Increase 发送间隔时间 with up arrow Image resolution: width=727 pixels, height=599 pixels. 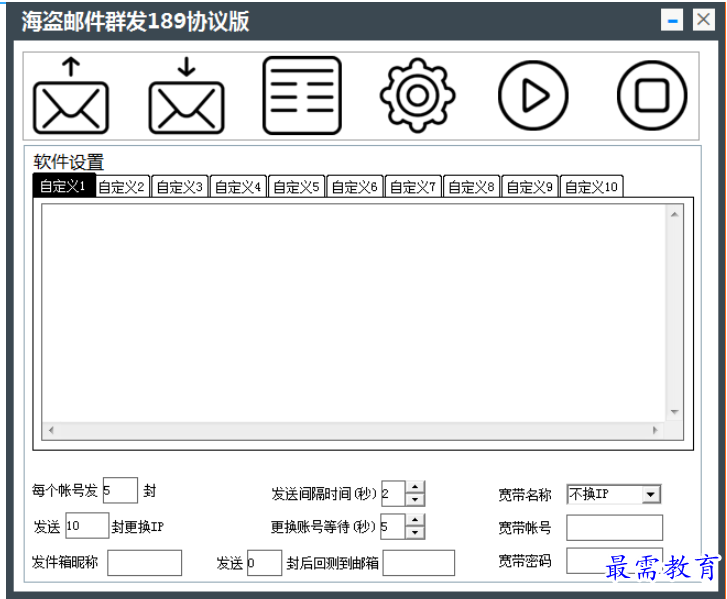coord(415,487)
